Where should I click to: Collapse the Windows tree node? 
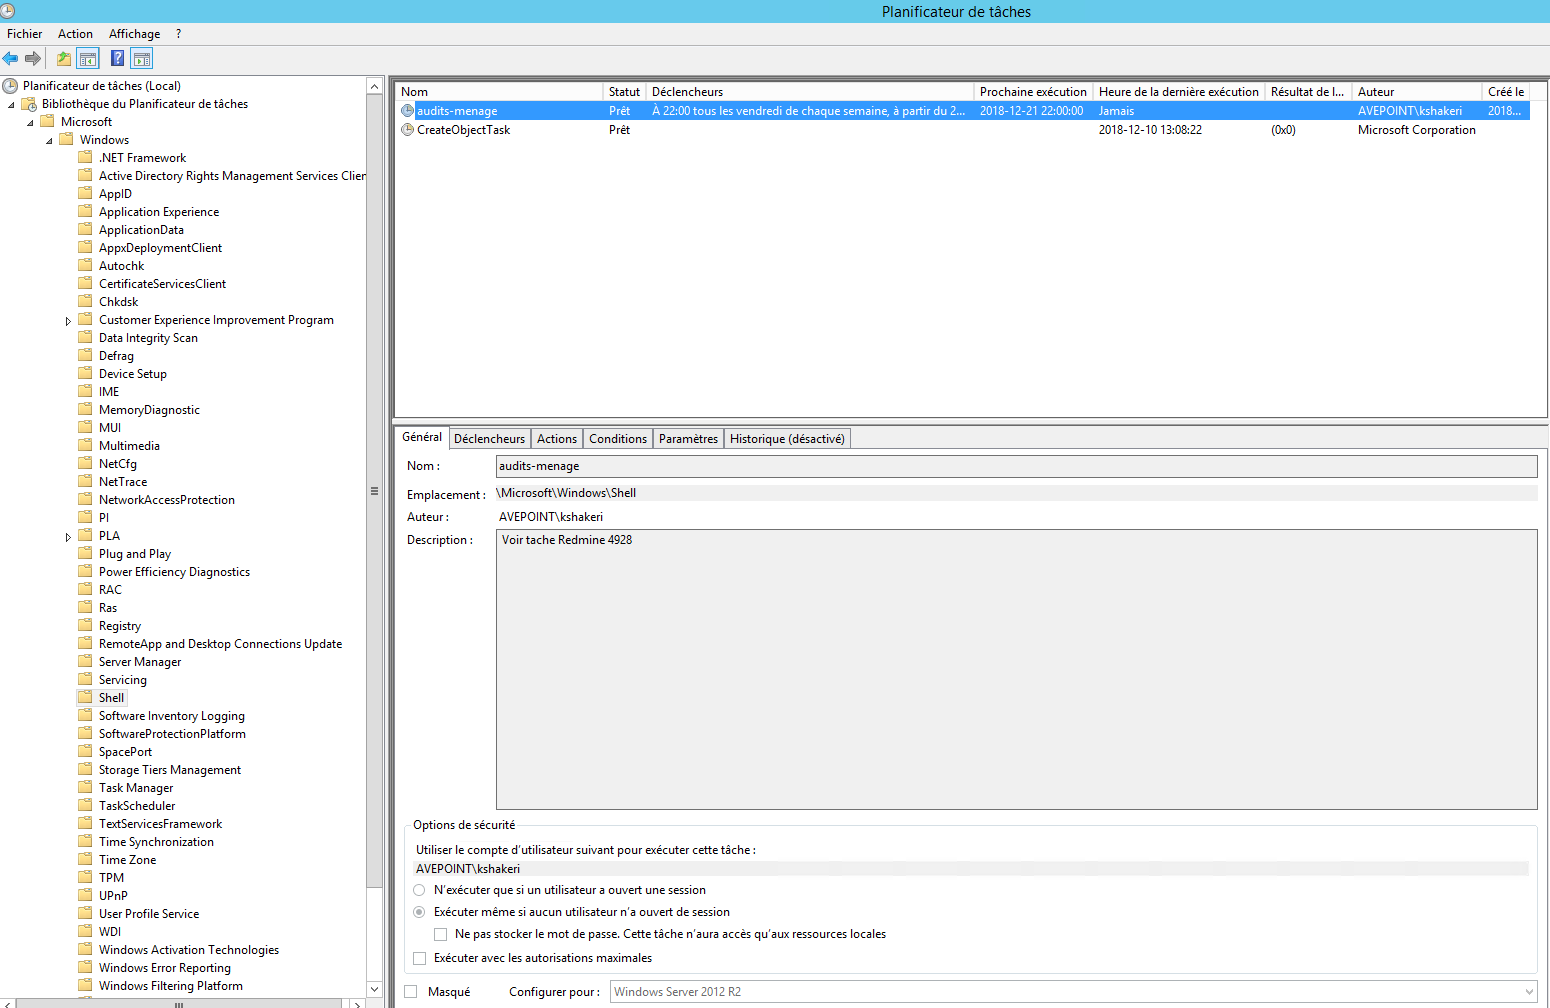coord(49,141)
